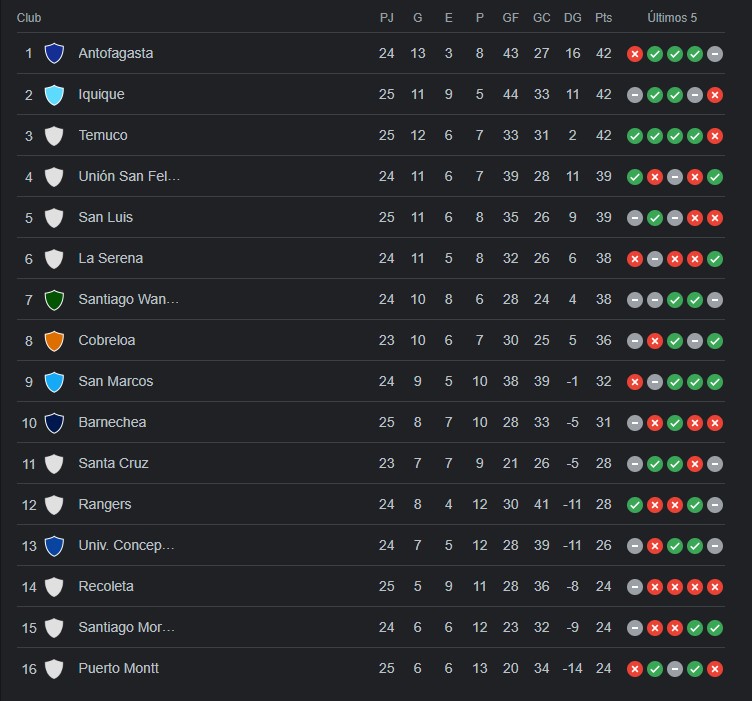Click the Pts column header
The width and height of the screenshot is (752, 701).
pyautogui.click(x=603, y=18)
